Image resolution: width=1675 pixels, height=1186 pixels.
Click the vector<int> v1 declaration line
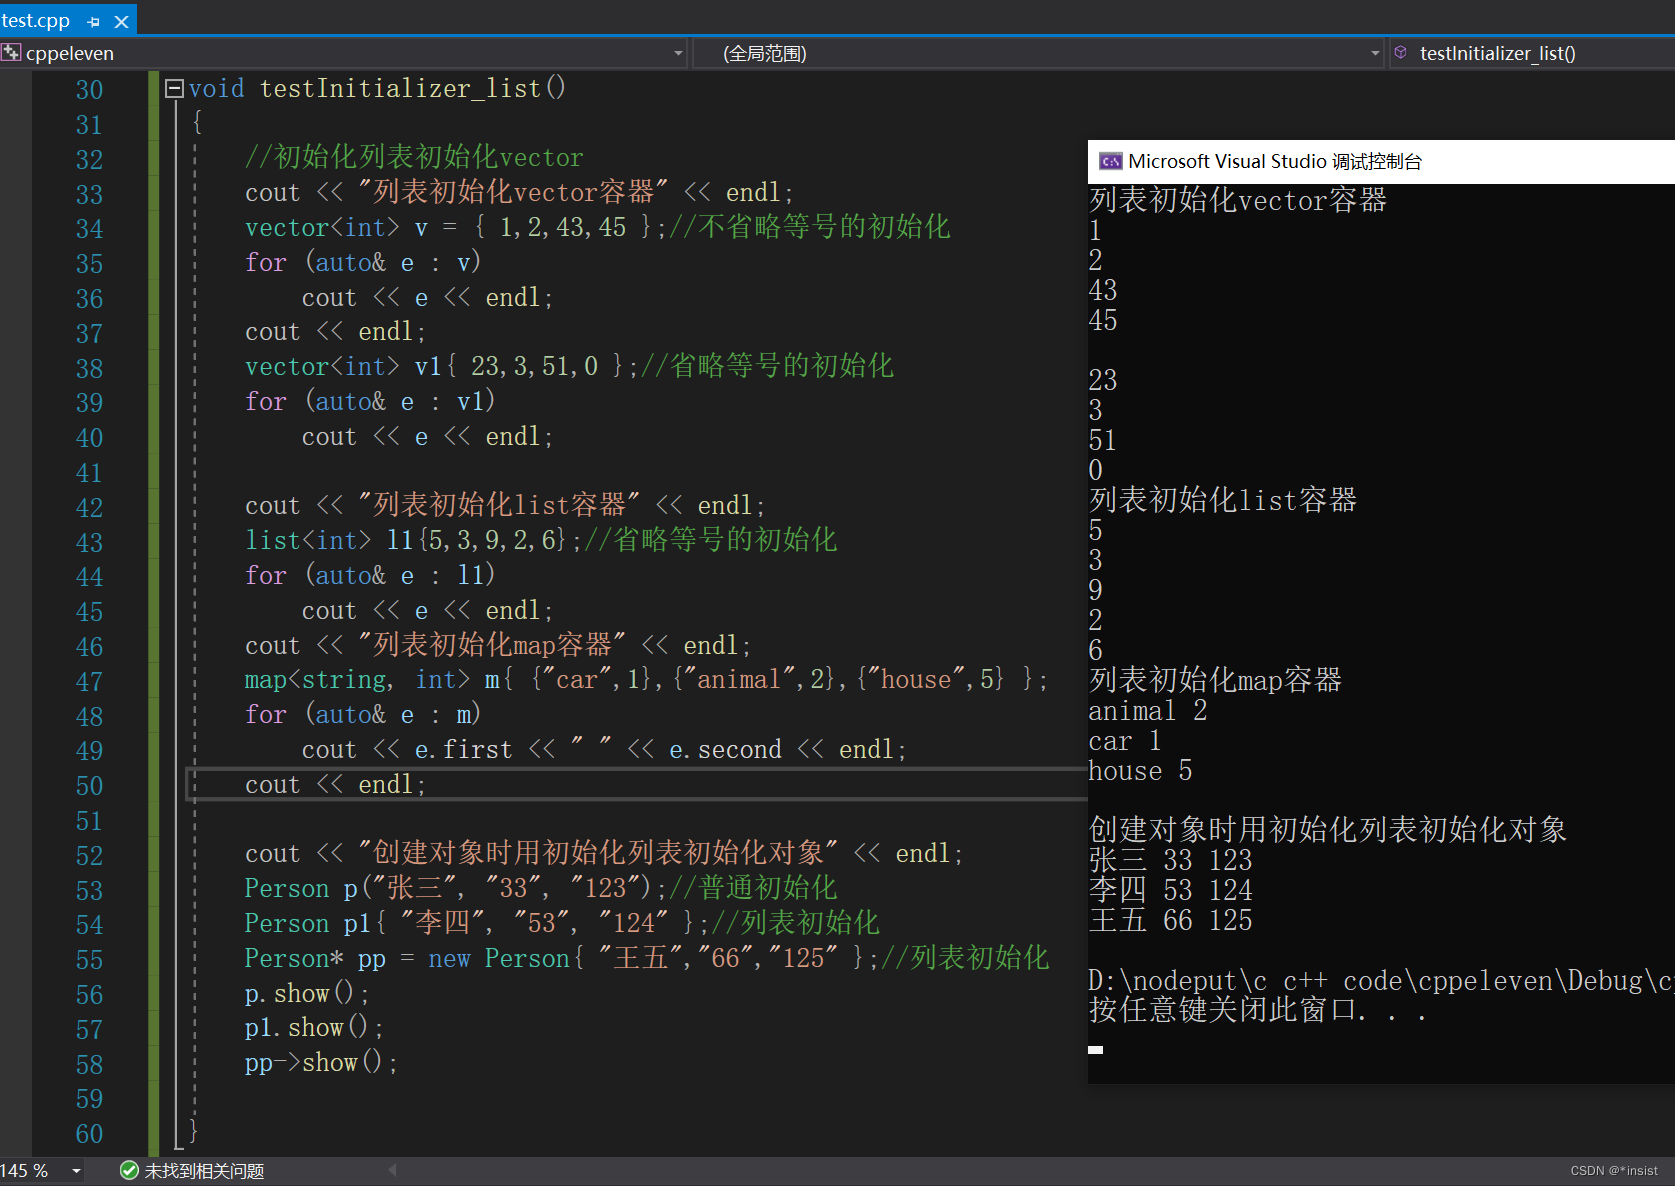[569, 366]
